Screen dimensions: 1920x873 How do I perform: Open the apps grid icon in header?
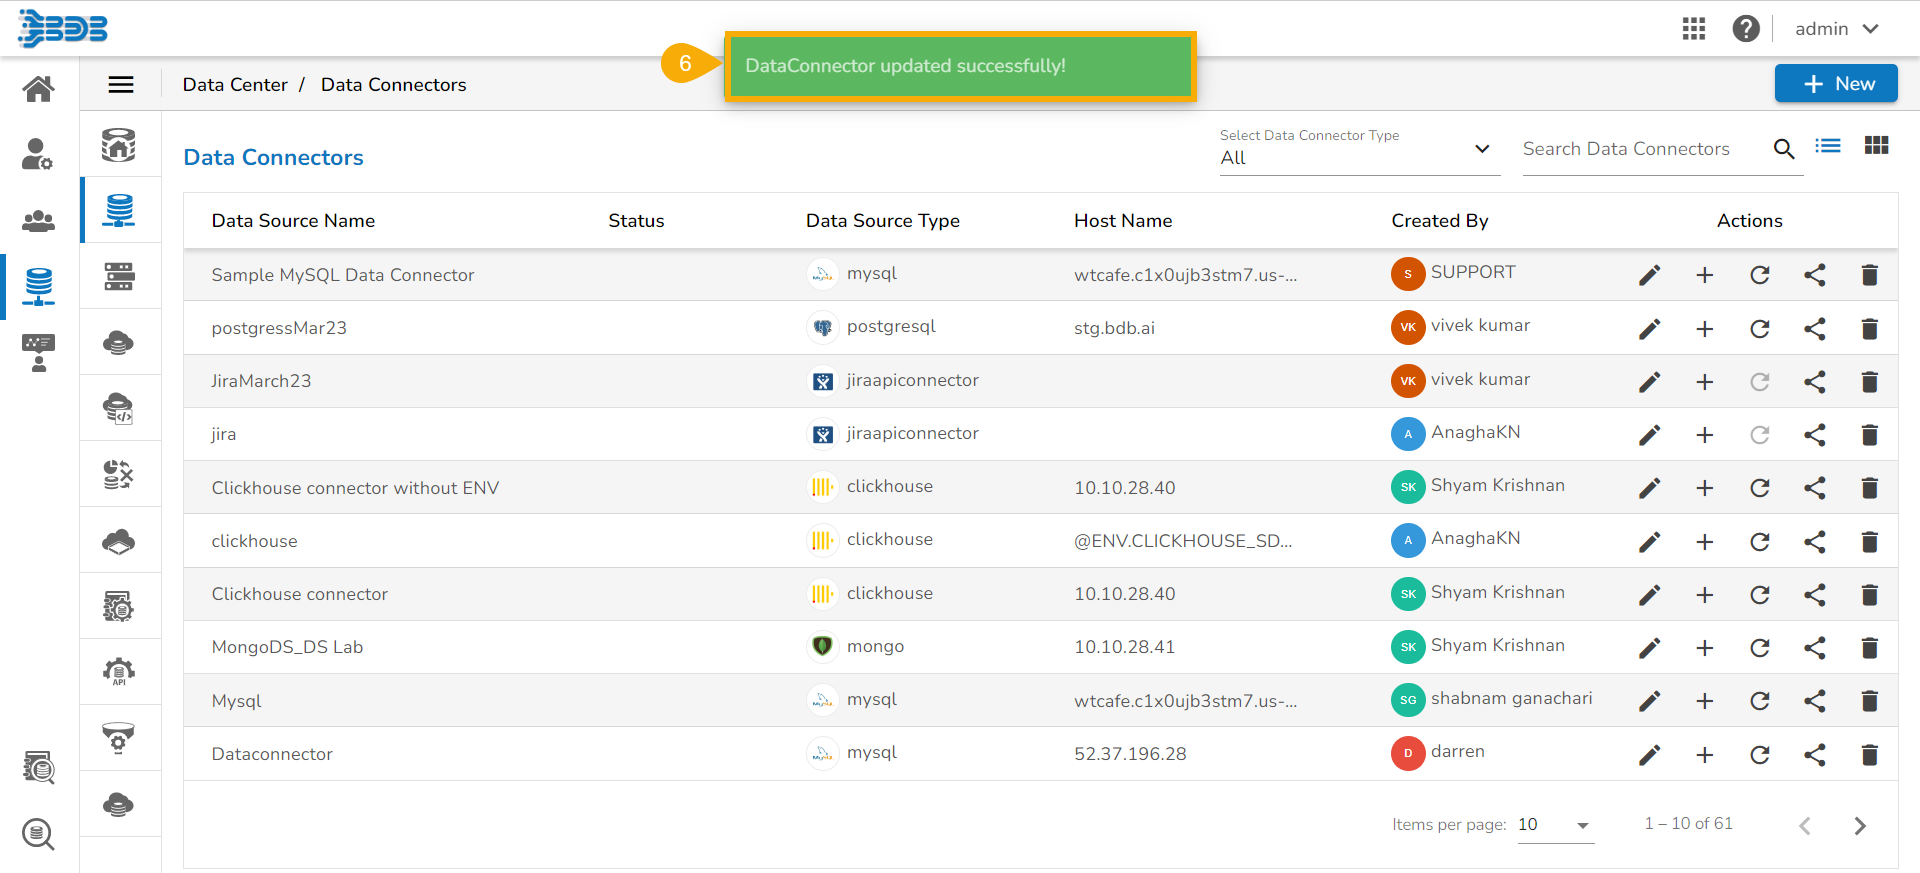[x=1693, y=29]
